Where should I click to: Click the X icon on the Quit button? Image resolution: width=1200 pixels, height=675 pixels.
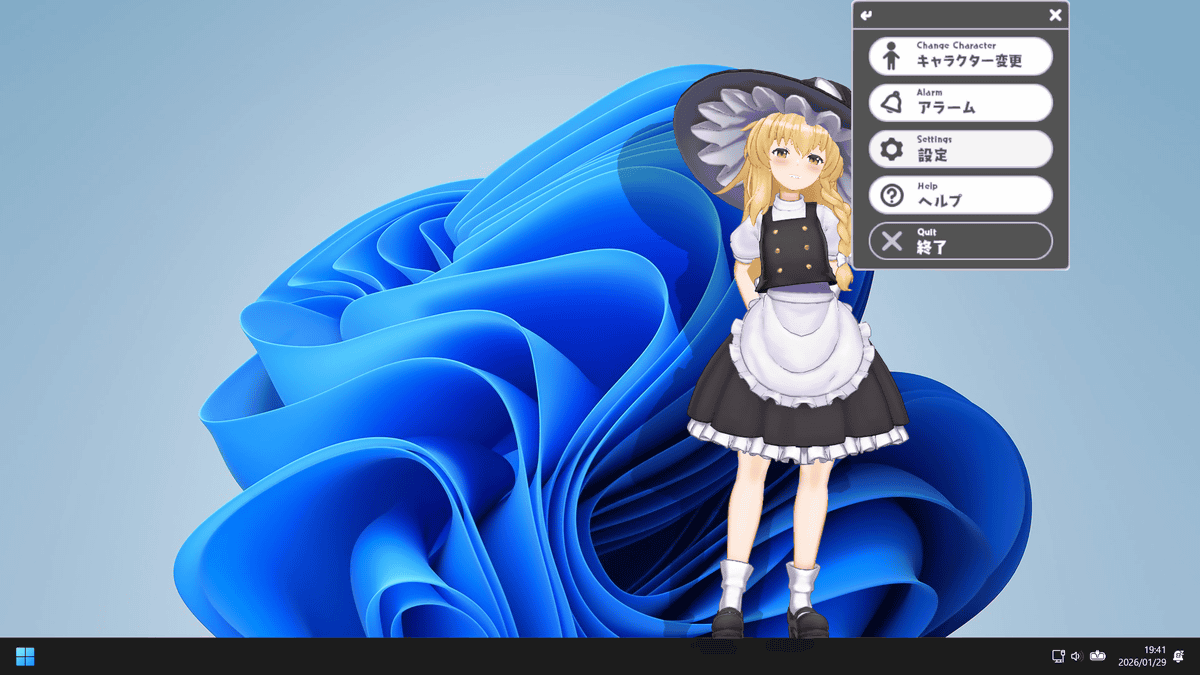[x=891, y=242]
